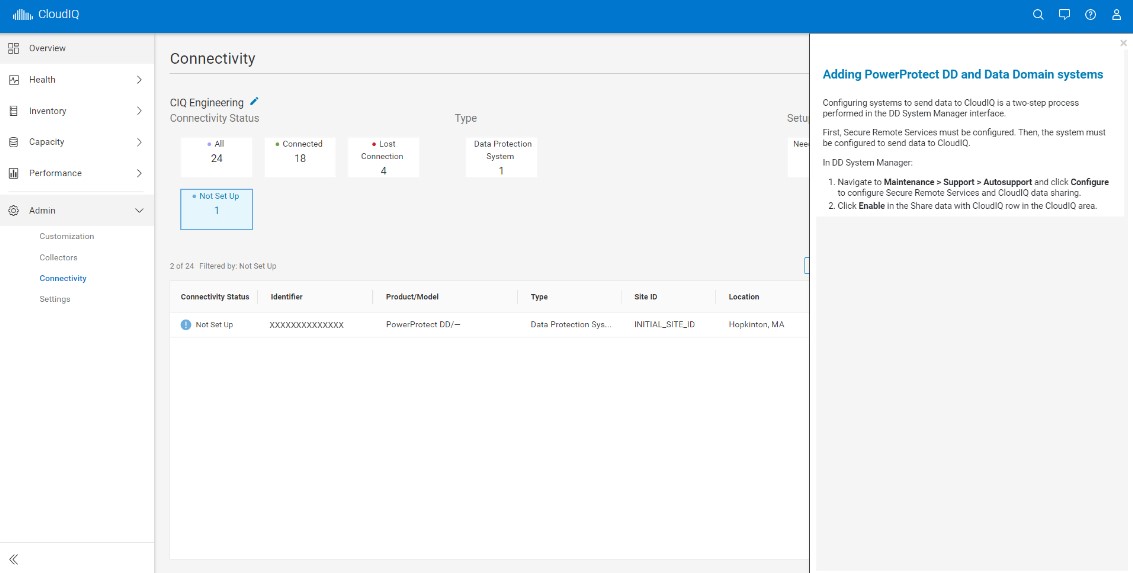This screenshot has width=1133, height=573.
Task: Click the Admin gear icon
Action: coord(14,211)
